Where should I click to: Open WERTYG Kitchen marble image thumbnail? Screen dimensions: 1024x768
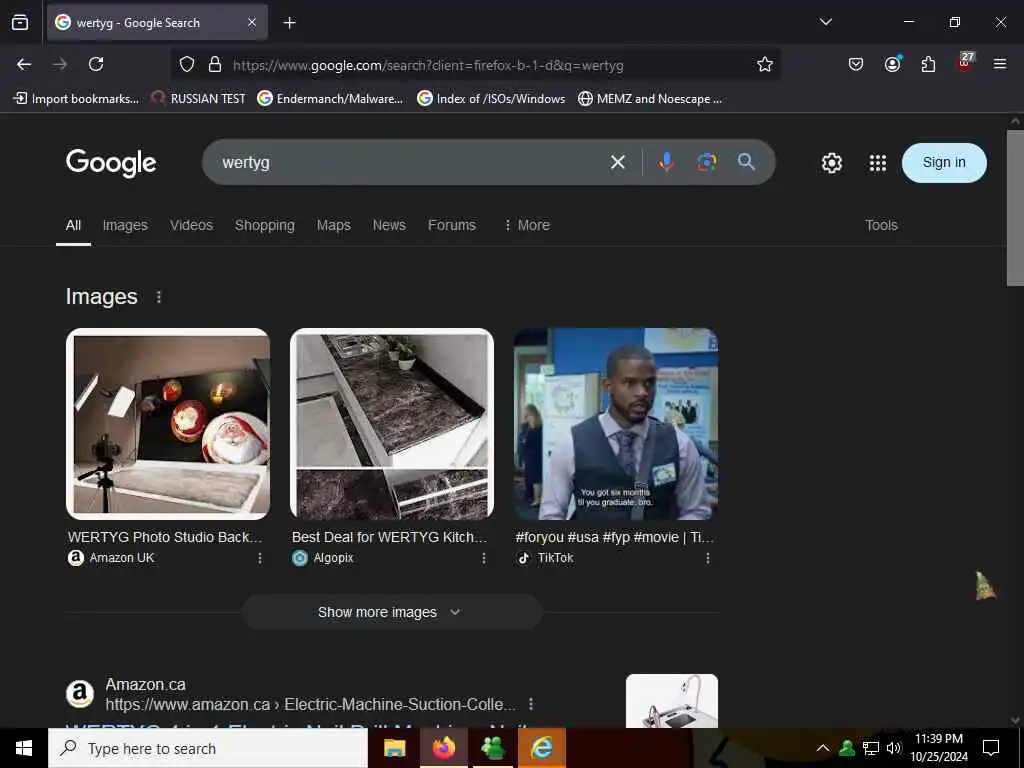tap(392, 424)
